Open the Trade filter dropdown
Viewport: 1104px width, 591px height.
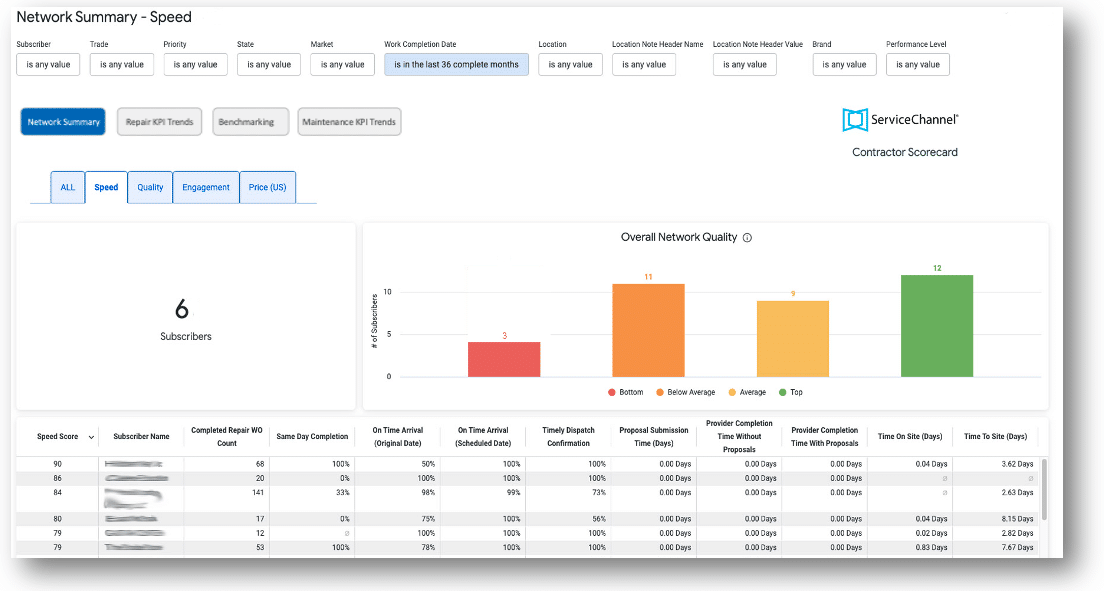[122, 63]
